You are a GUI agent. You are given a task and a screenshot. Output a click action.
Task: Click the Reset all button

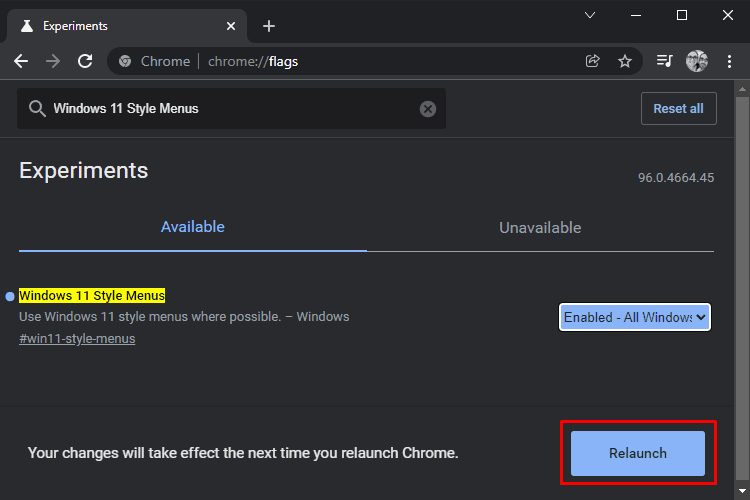tap(679, 109)
